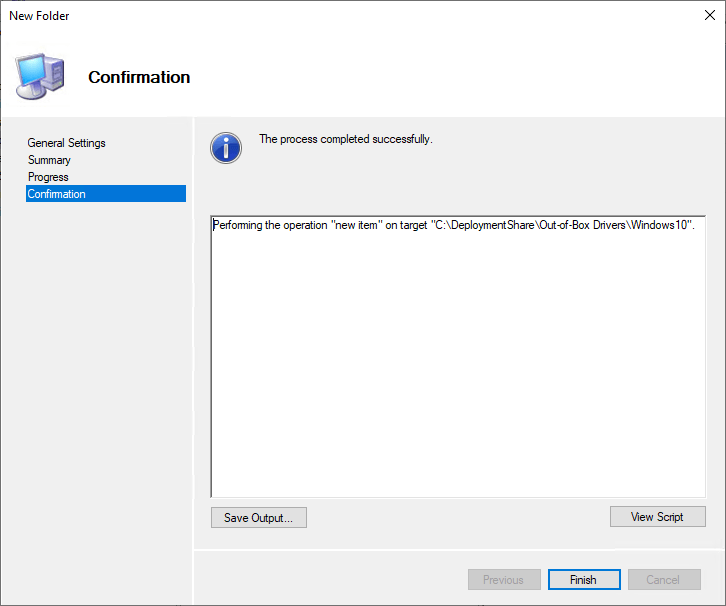This screenshot has width=726, height=606.
Task: Select the Summary step in sidebar
Action: (x=49, y=160)
